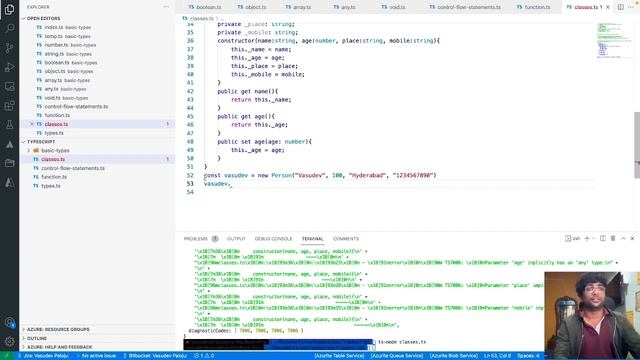Viewport: 640px width, 360px height.
Task: Maximize the panel size chevron
Action: point(623,238)
